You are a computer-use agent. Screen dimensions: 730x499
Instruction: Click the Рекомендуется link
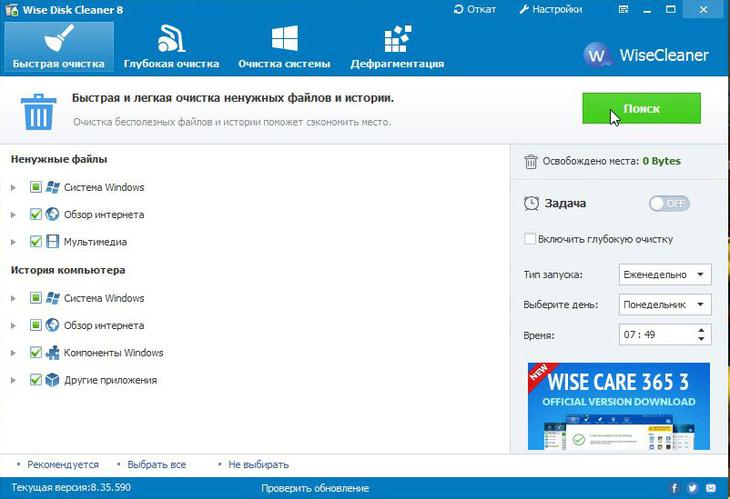(x=63, y=465)
